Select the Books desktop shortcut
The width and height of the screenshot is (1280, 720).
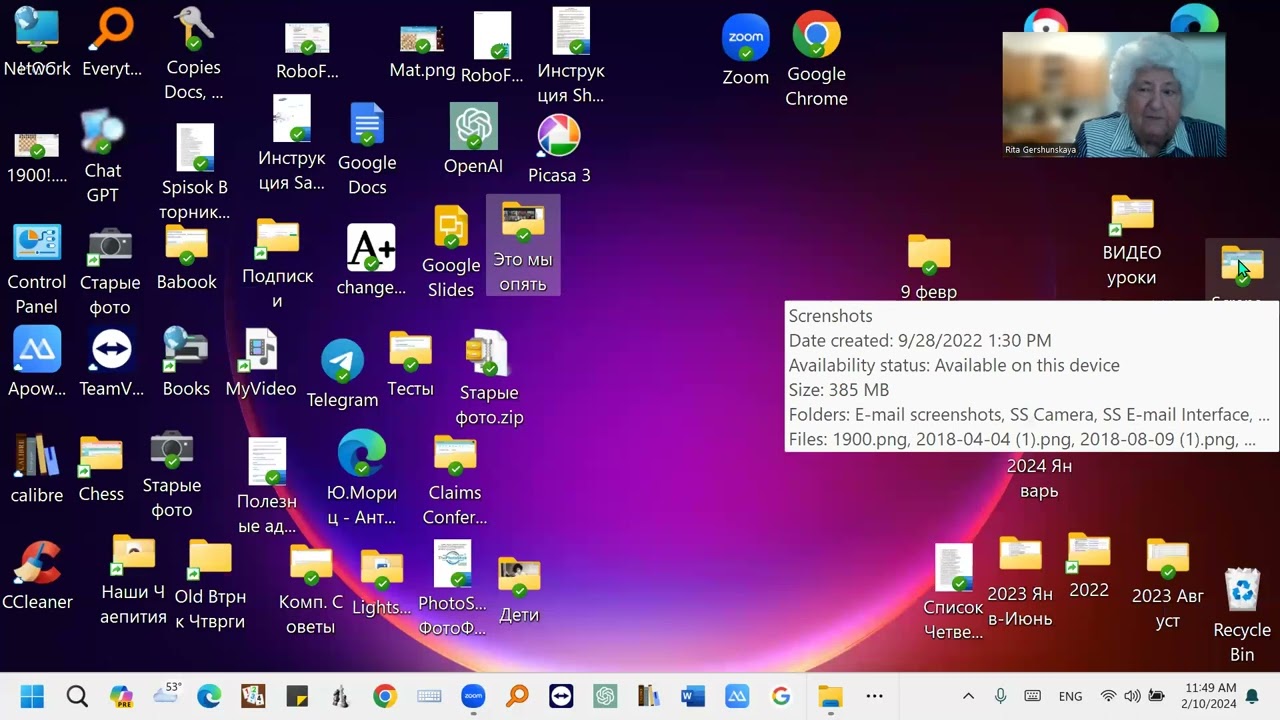(186, 362)
